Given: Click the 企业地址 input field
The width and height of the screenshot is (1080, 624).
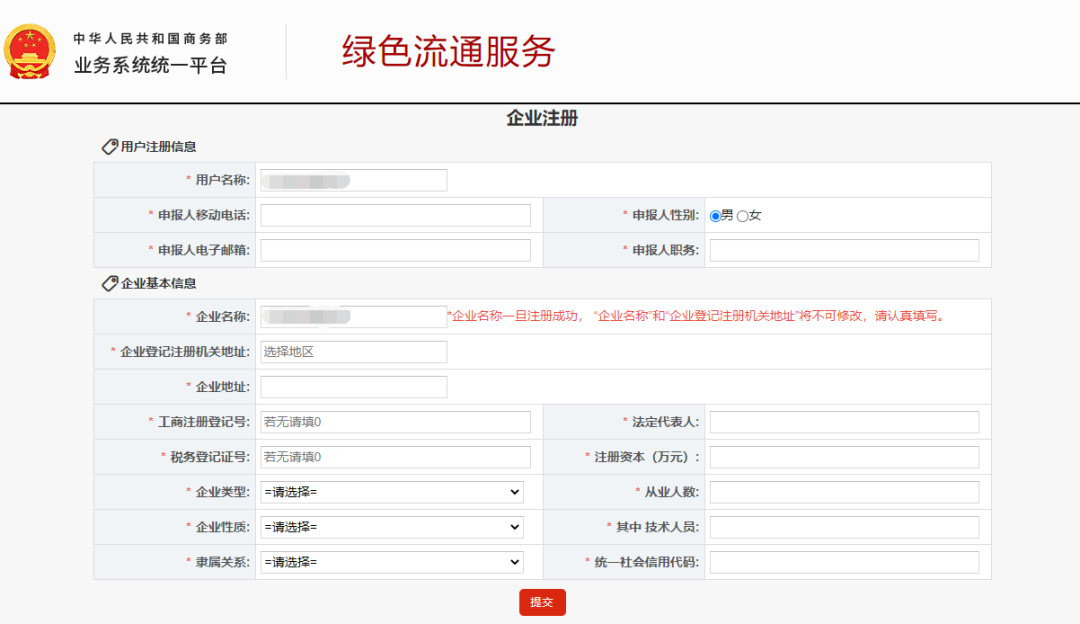Looking at the screenshot, I should pos(352,386).
